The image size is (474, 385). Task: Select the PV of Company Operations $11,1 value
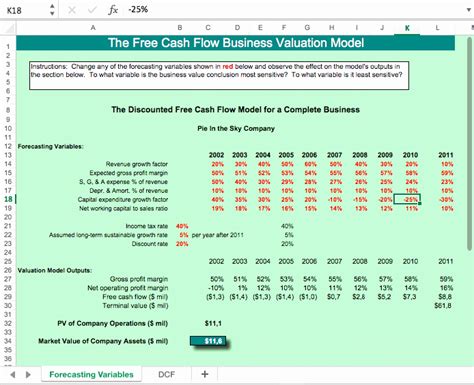tap(213, 323)
